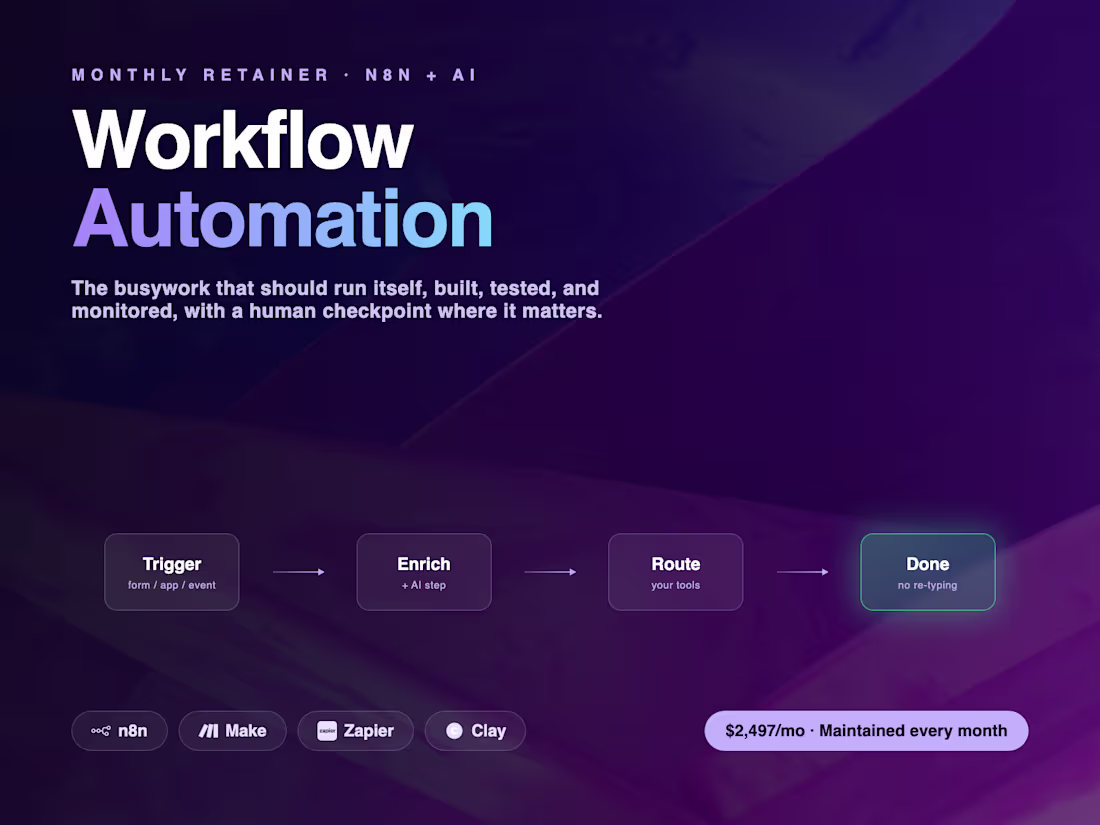Click the Done step card

click(x=927, y=572)
